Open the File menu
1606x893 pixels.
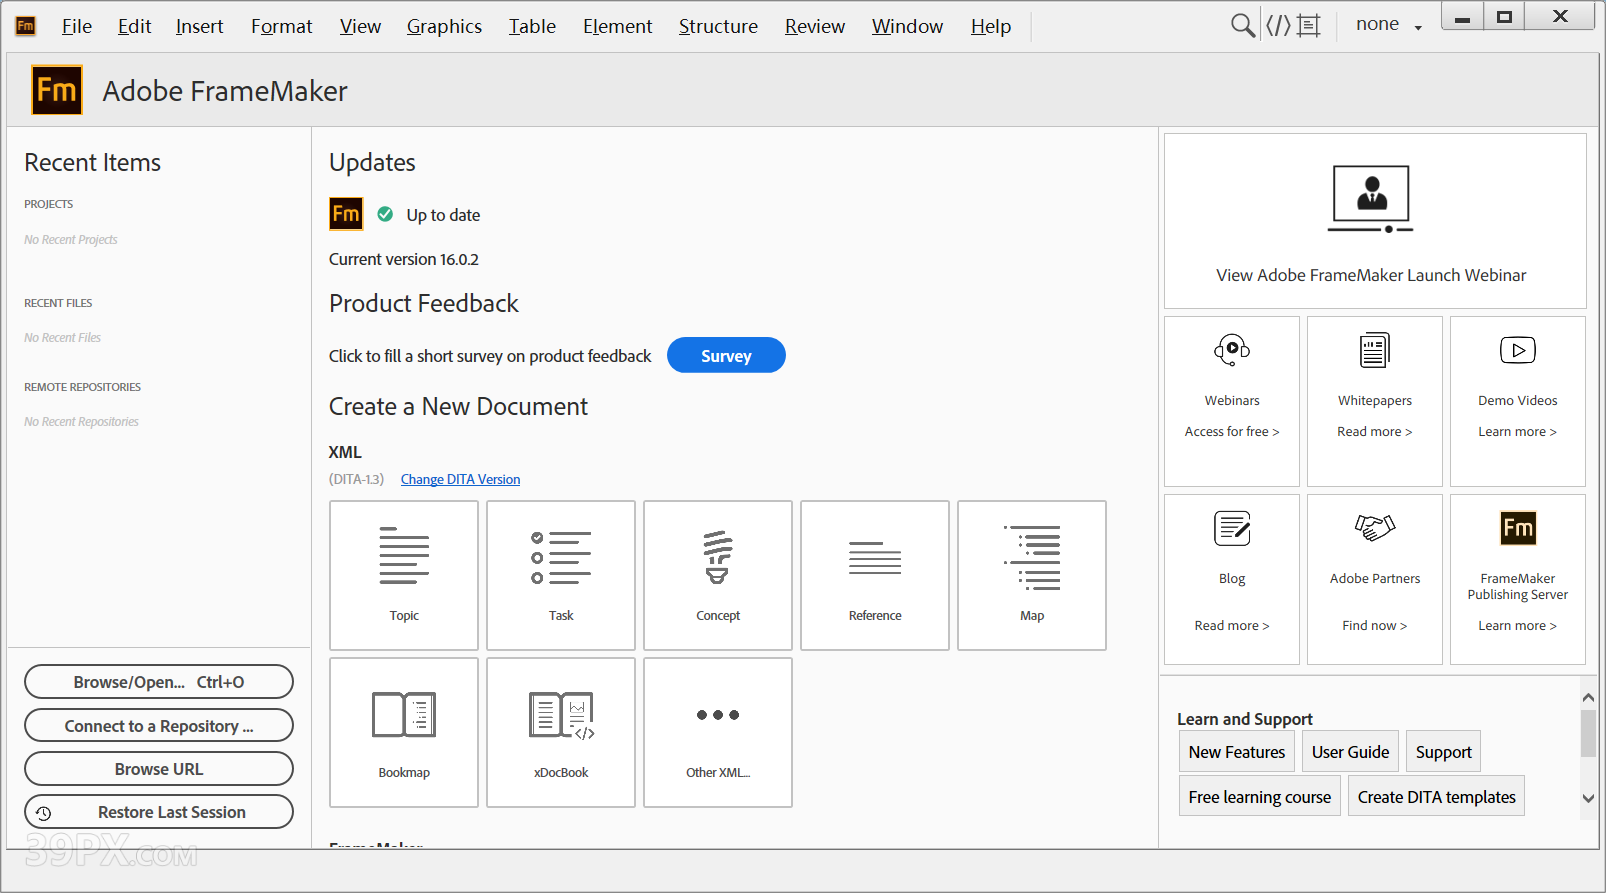(x=77, y=26)
